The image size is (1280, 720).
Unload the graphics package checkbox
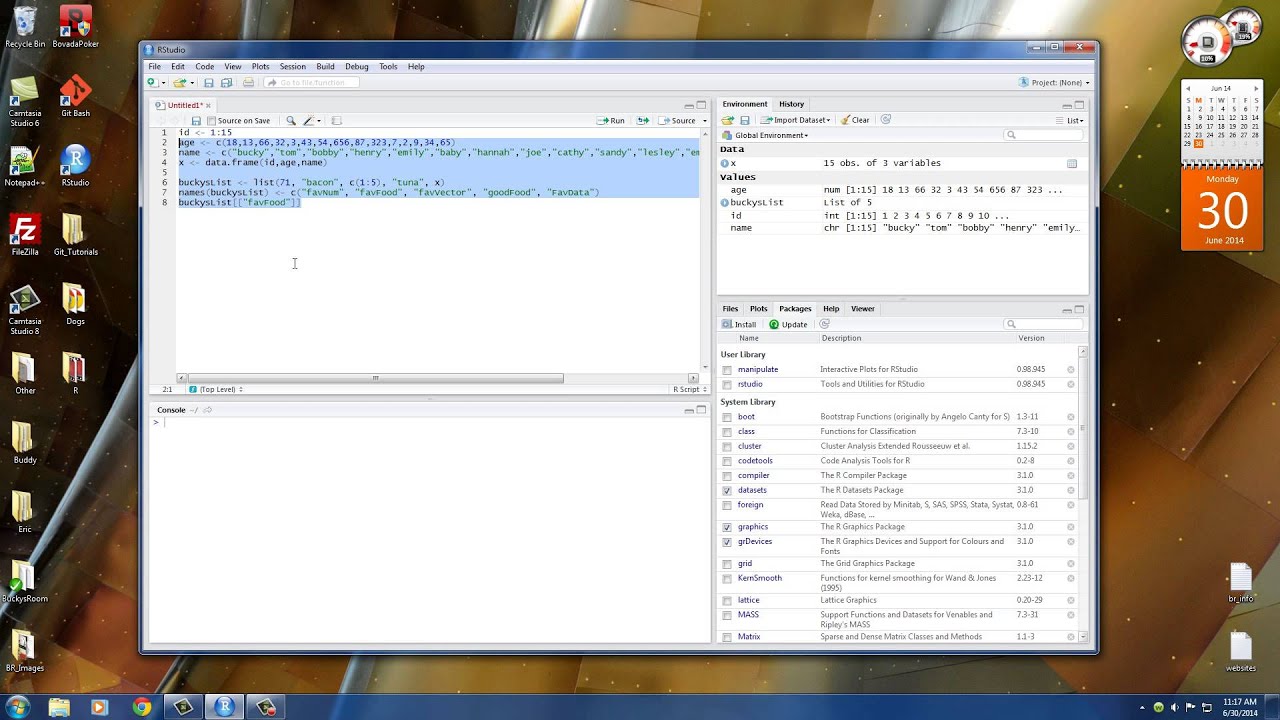pos(727,527)
